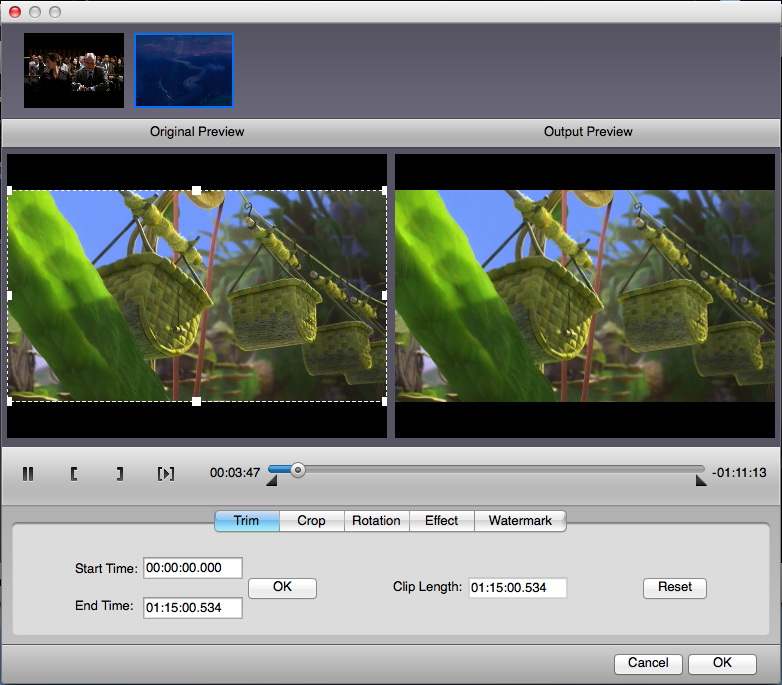Open the Watermark tab

[x=520, y=521]
